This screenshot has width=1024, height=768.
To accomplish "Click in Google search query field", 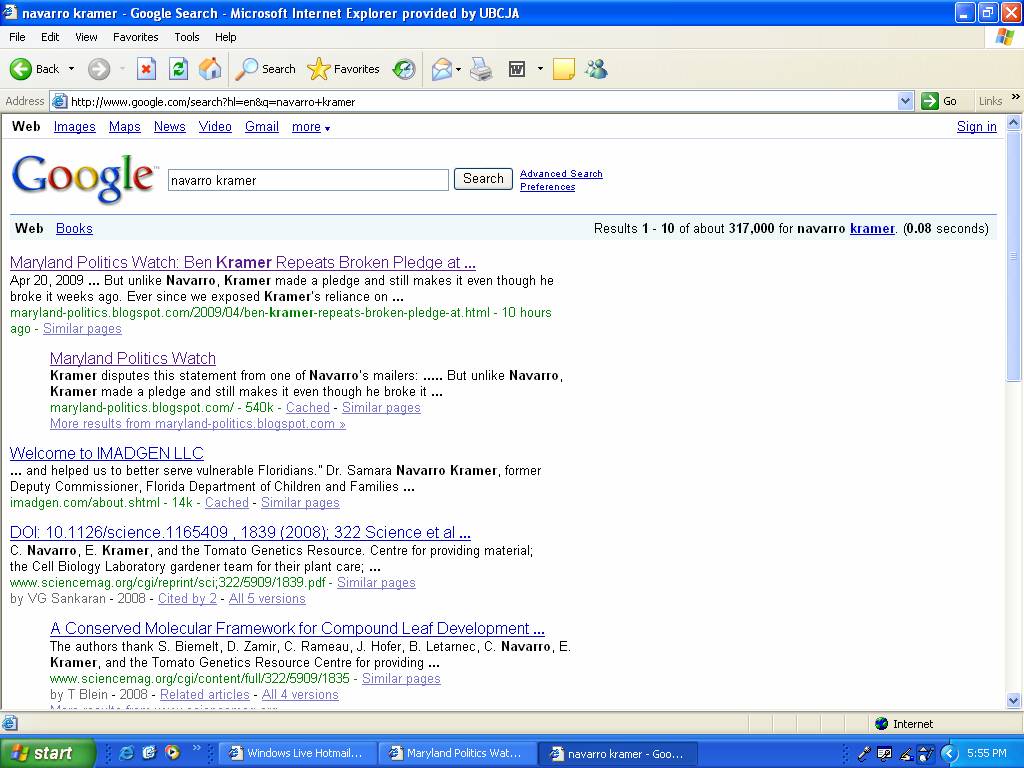I will (x=308, y=180).
